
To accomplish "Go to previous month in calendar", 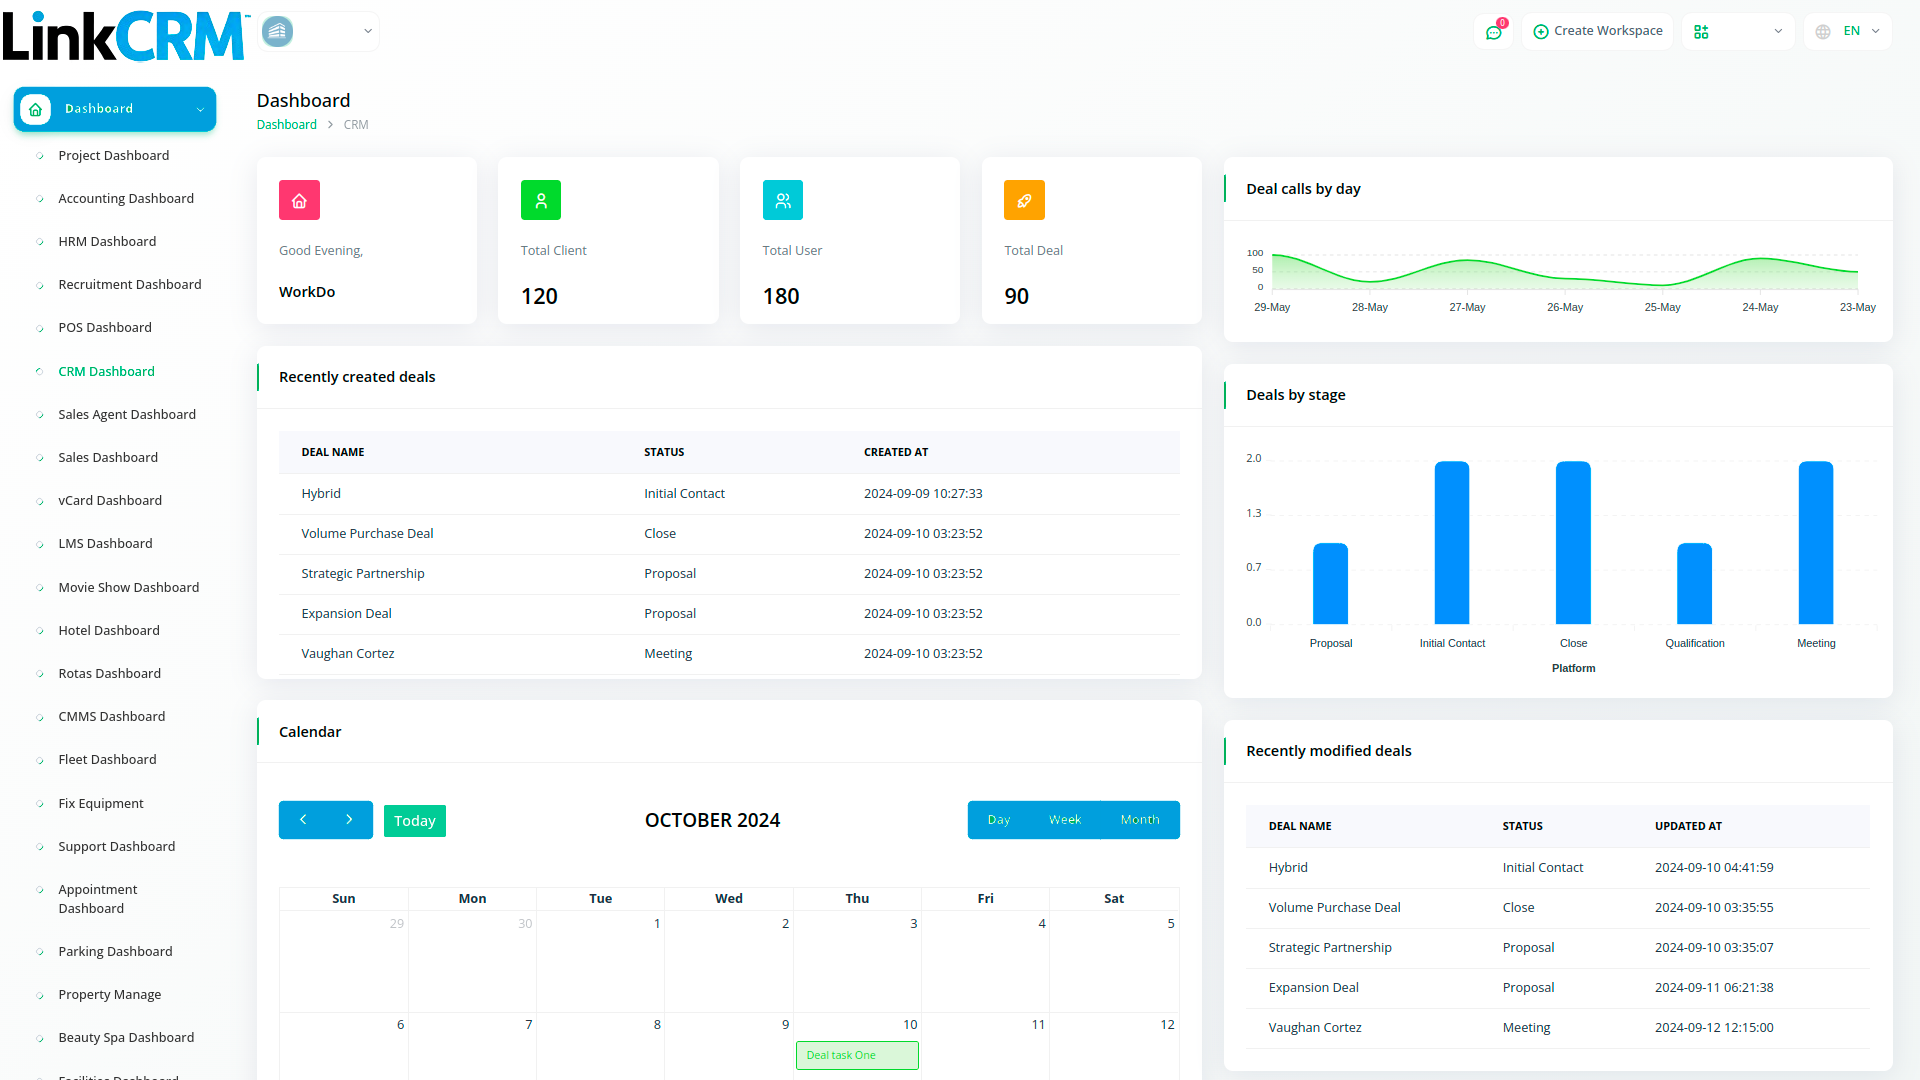I will pos(303,820).
